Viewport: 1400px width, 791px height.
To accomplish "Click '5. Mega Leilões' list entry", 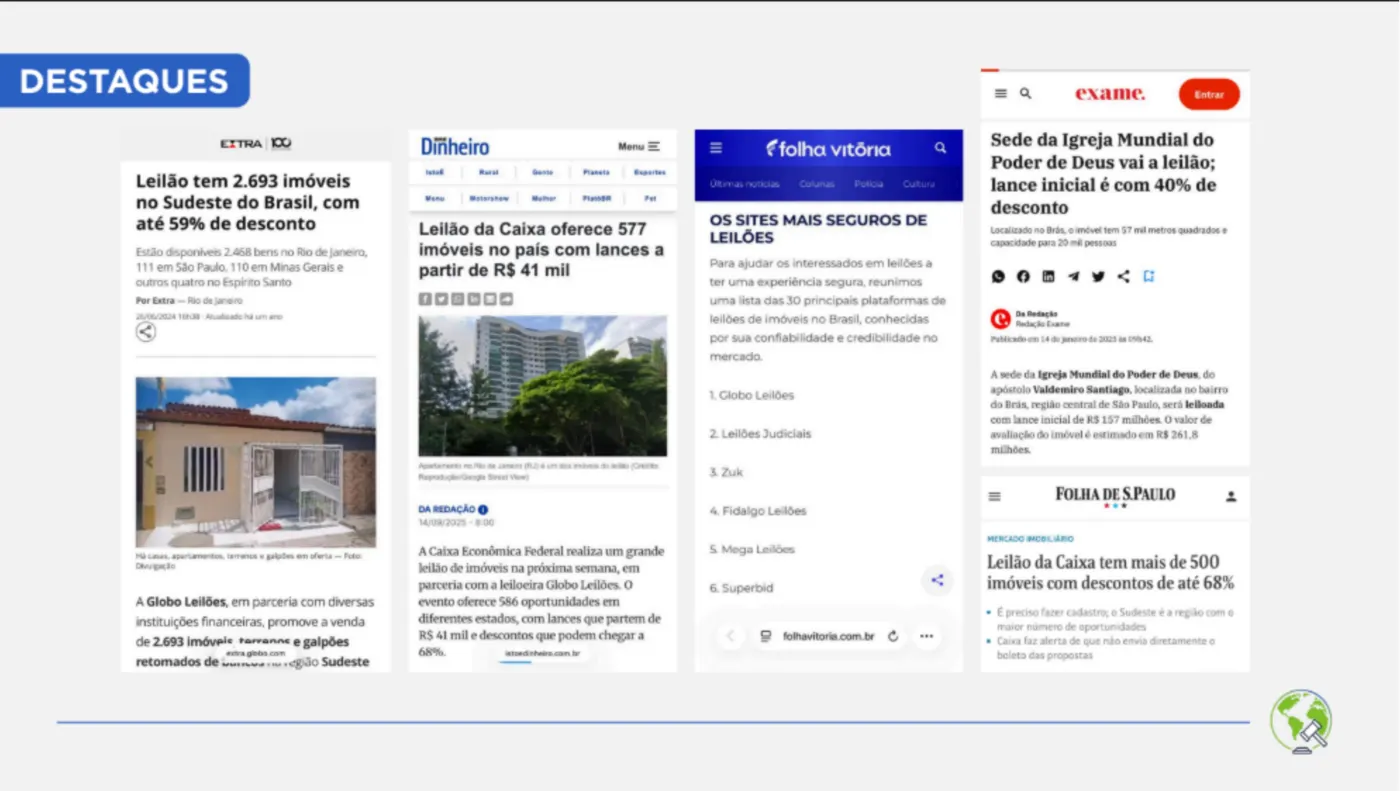I will click(752, 549).
